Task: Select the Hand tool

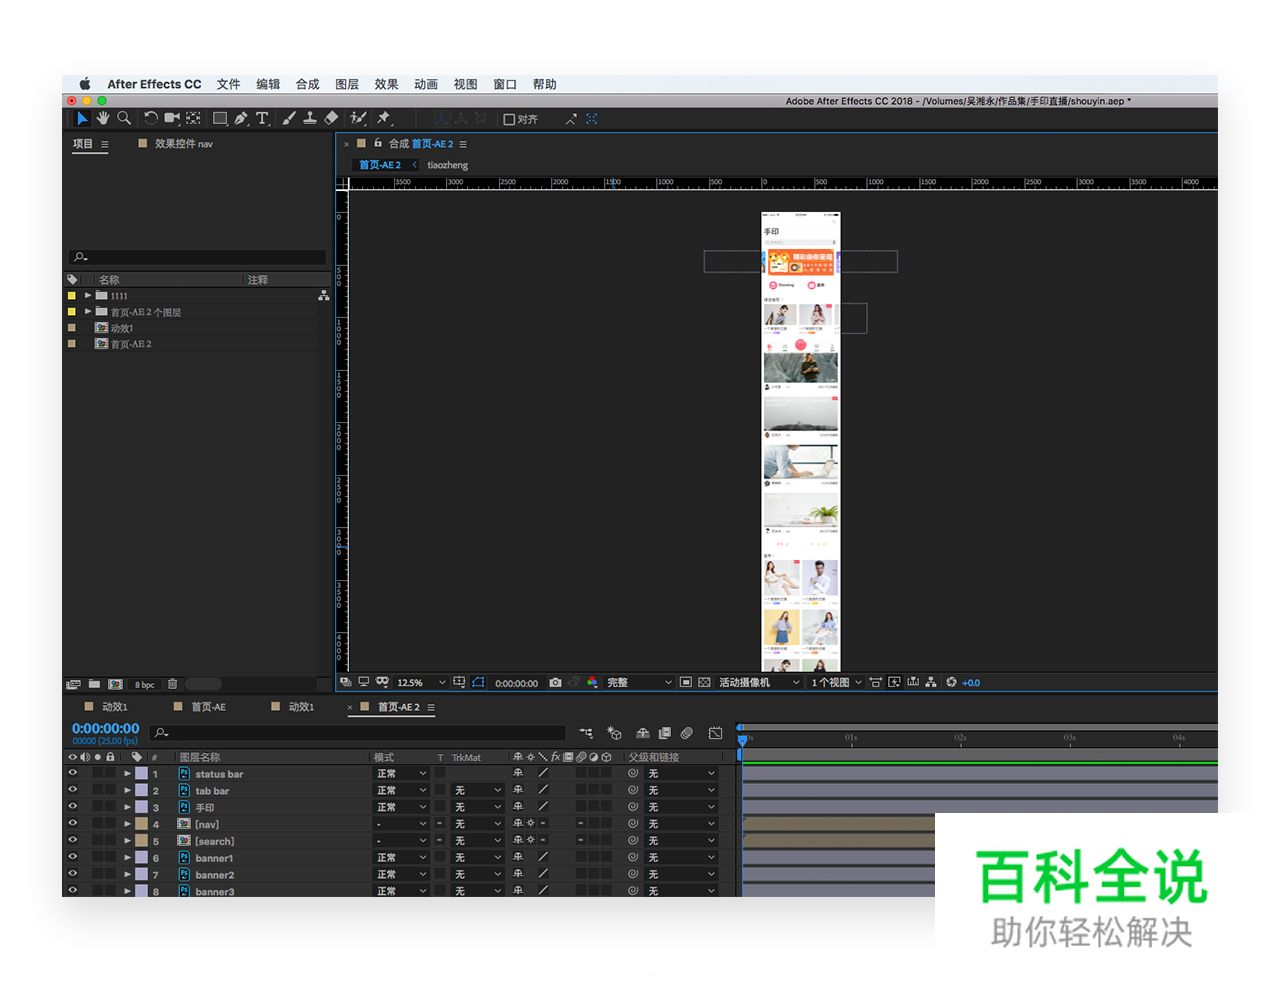Action: click(103, 118)
